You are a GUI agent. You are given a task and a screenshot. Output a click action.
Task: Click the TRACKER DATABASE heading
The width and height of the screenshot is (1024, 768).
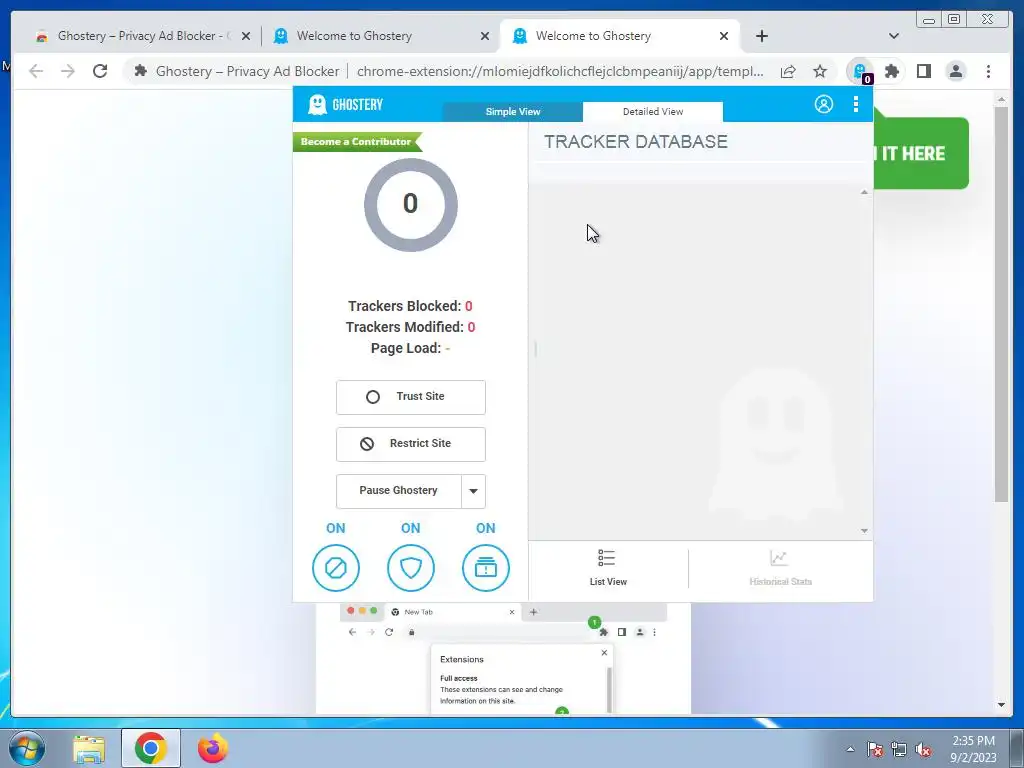(636, 142)
